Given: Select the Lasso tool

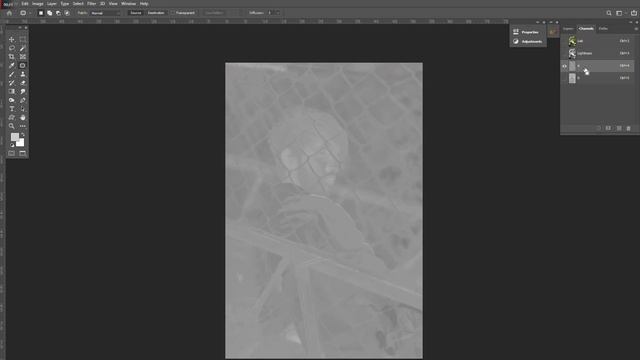Looking at the screenshot, I should [x=11, y=48].
